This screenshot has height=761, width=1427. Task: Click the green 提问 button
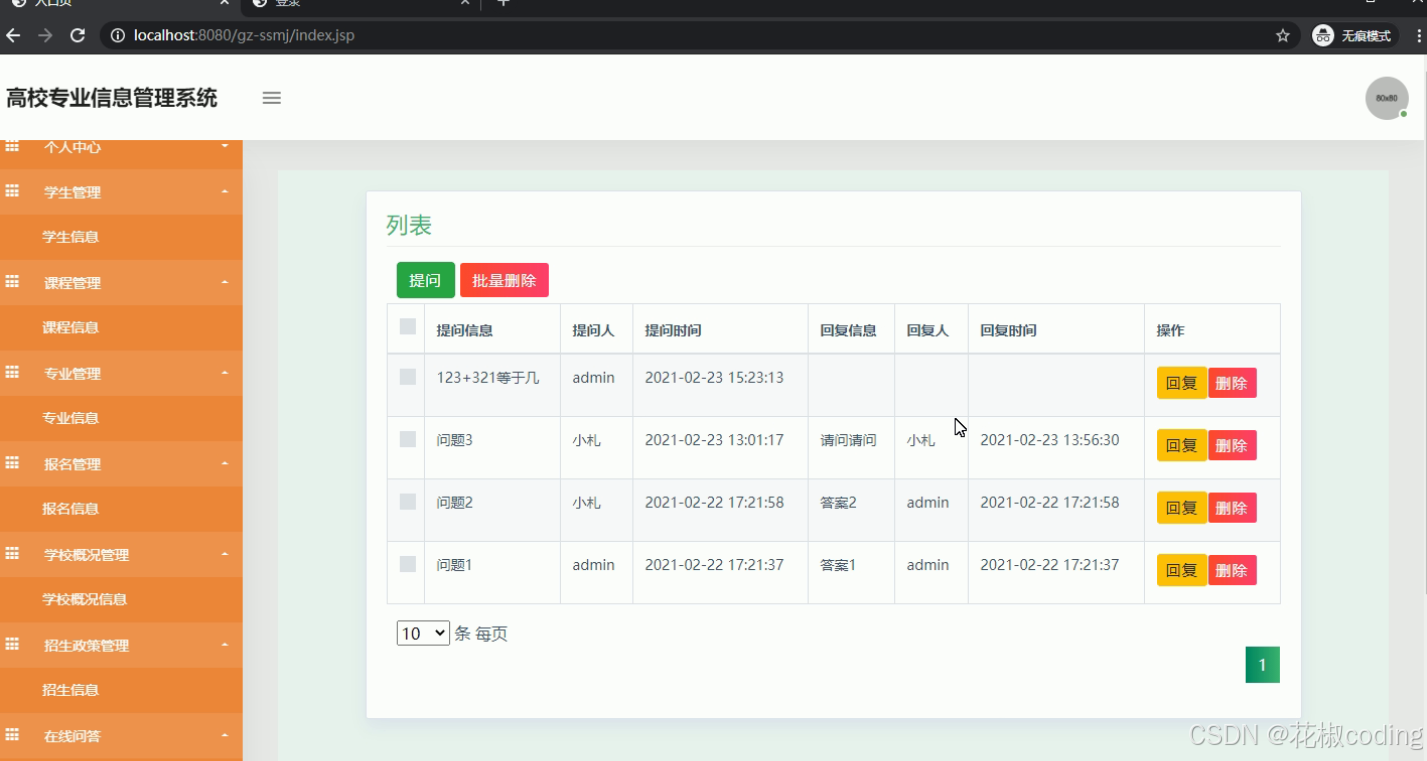(425, 280)
